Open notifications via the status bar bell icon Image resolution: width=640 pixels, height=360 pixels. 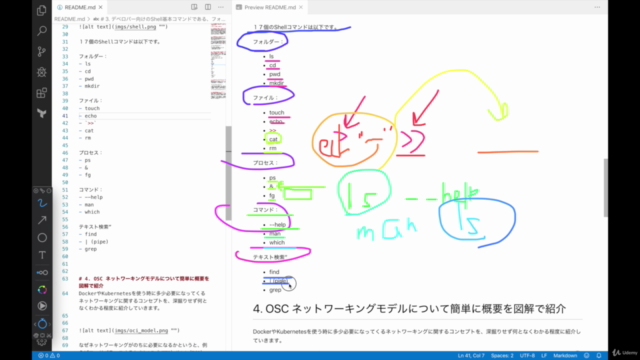pos(599,356)
